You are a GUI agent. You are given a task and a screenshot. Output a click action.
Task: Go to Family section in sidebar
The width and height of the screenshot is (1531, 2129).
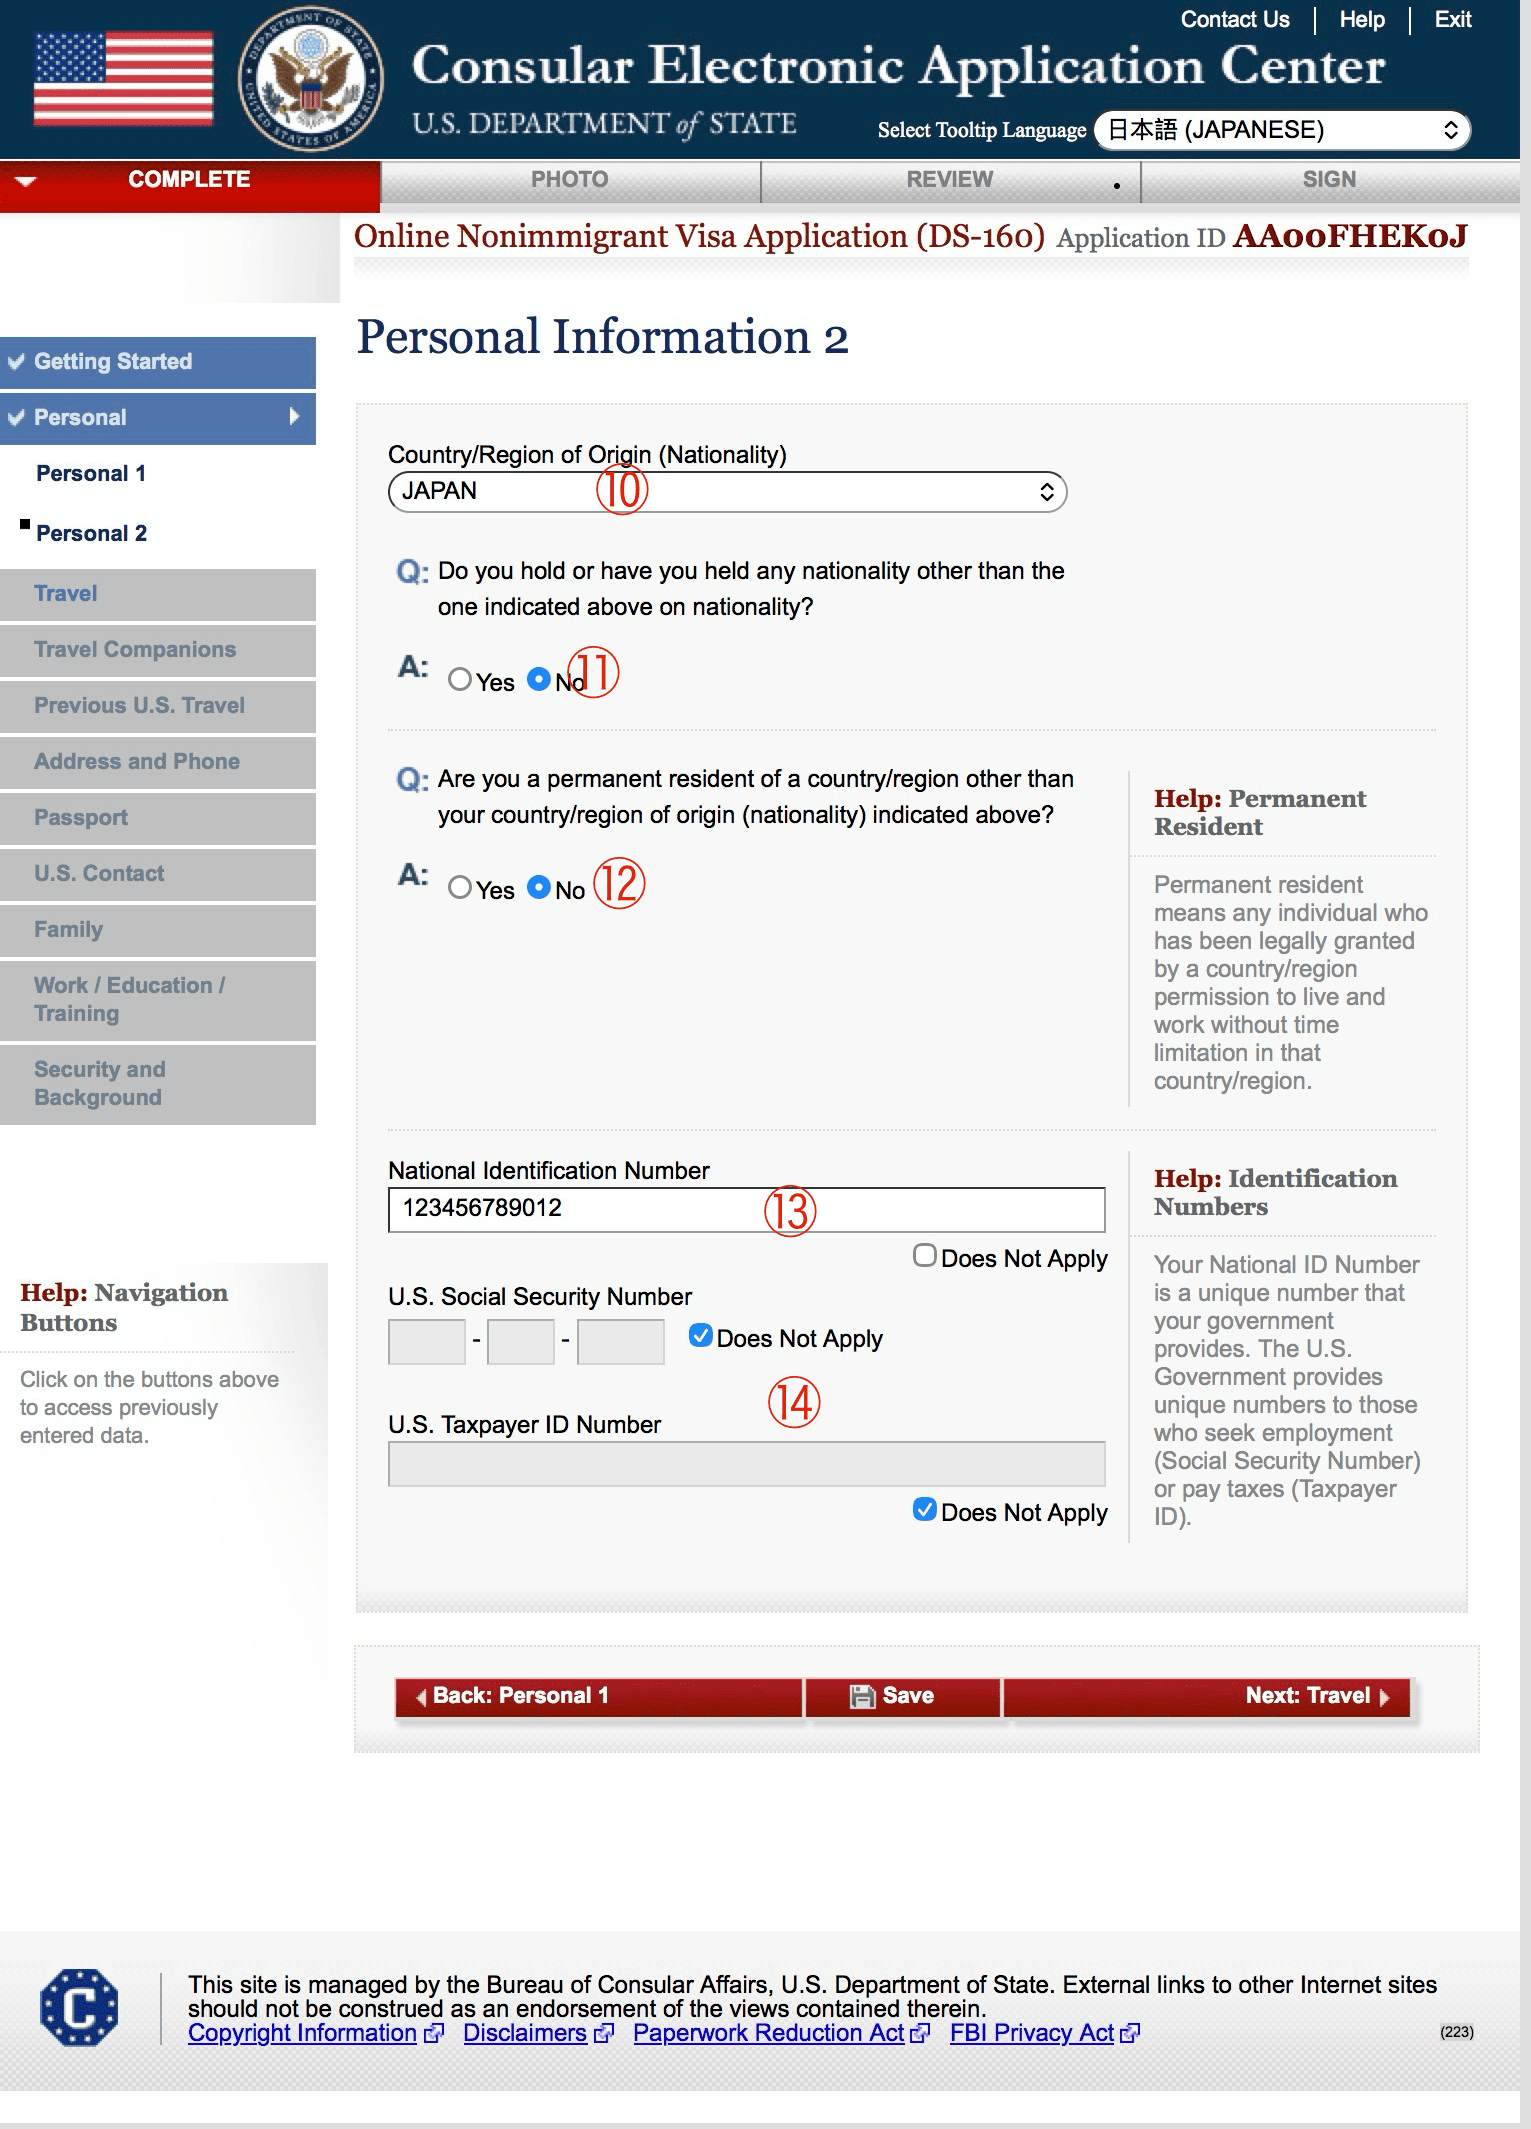click(158, 930)
